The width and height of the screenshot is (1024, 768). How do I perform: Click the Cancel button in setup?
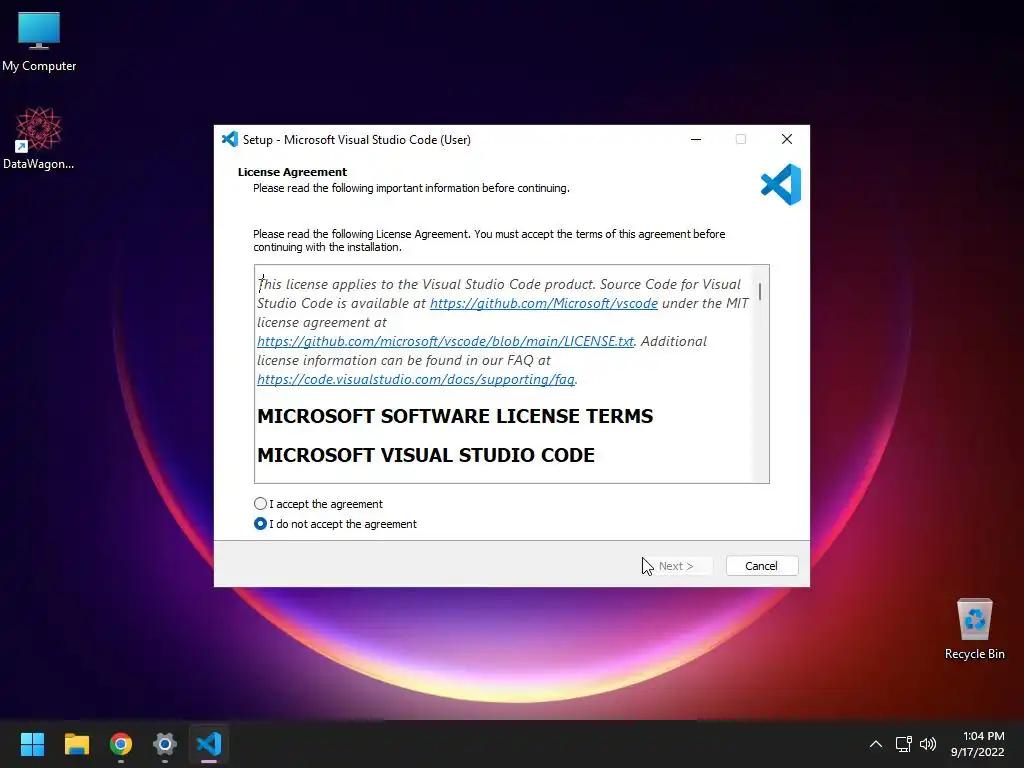pos(761,566)
